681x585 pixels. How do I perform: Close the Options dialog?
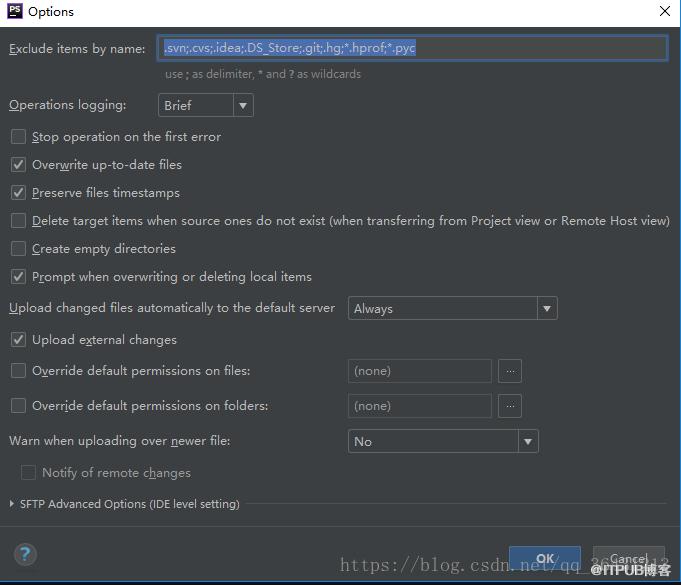(x=664, y=11)
